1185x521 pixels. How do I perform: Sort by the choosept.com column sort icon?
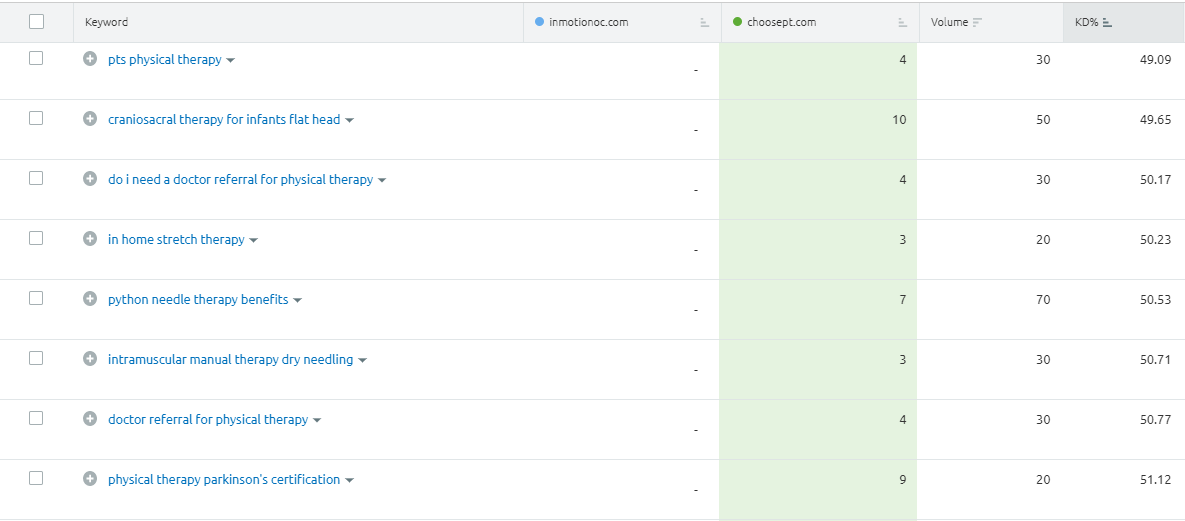click(902, 22)
